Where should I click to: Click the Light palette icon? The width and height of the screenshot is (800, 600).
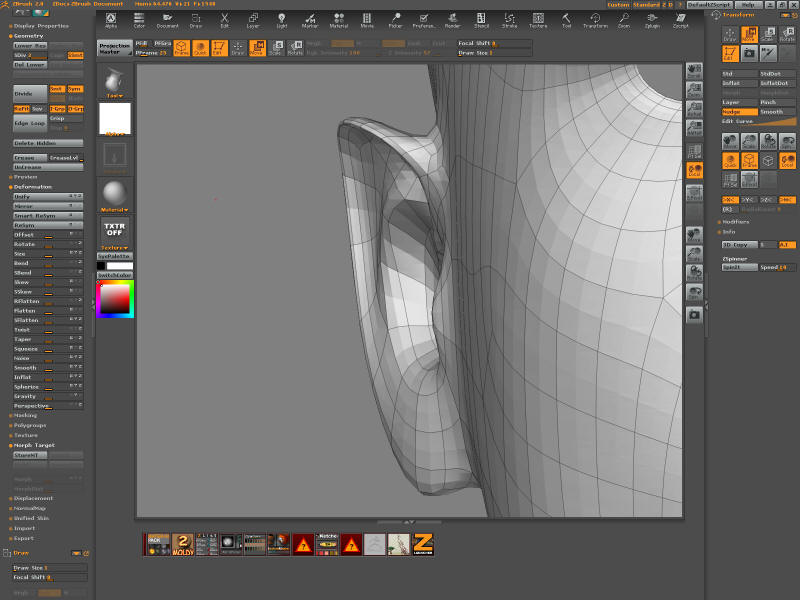(x=281, y=19)
